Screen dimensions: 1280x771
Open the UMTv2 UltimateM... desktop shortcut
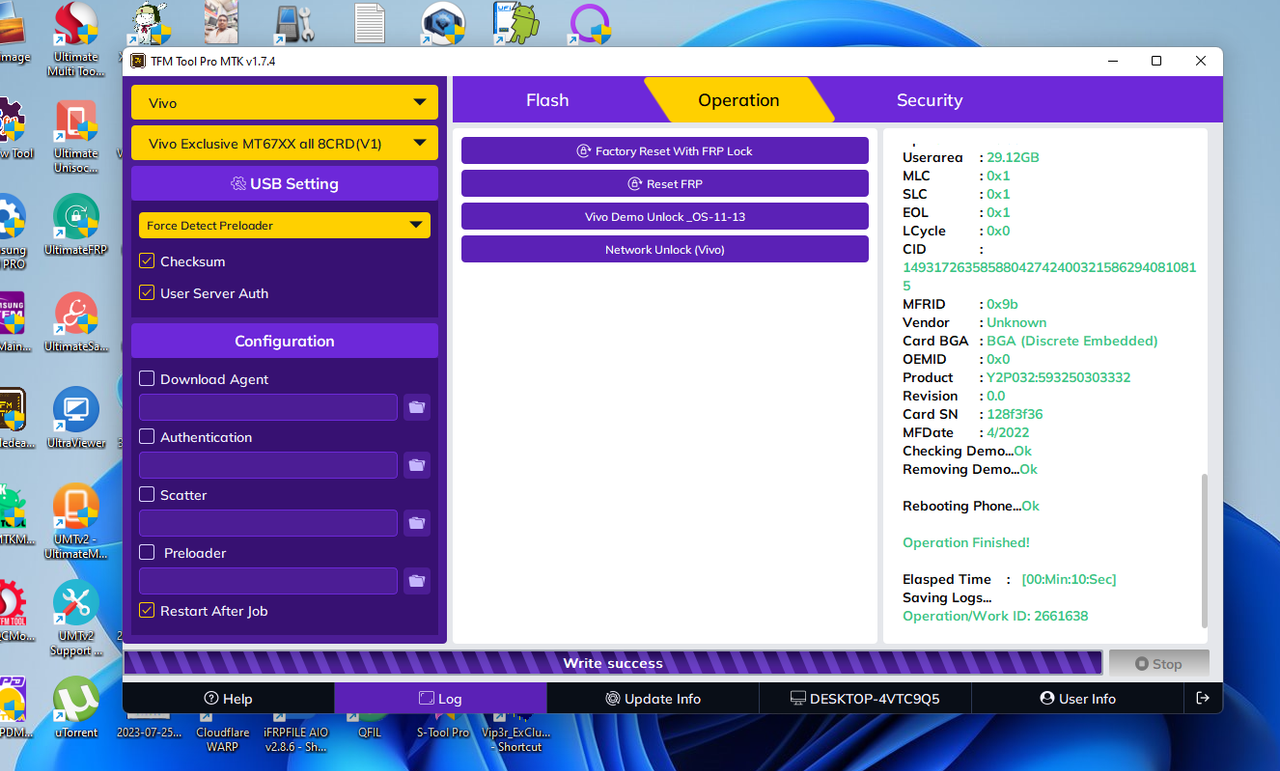76,522
